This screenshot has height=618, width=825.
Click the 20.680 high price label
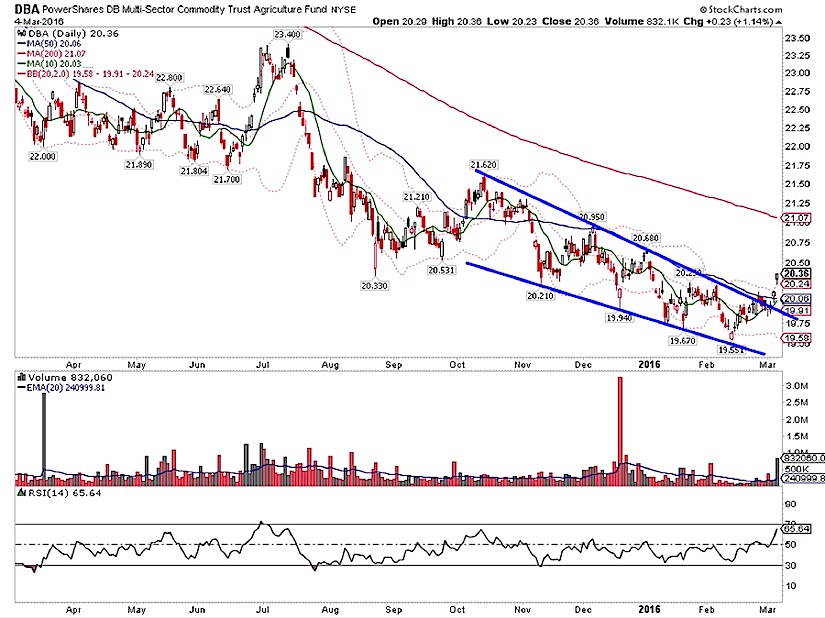point(646,238)
